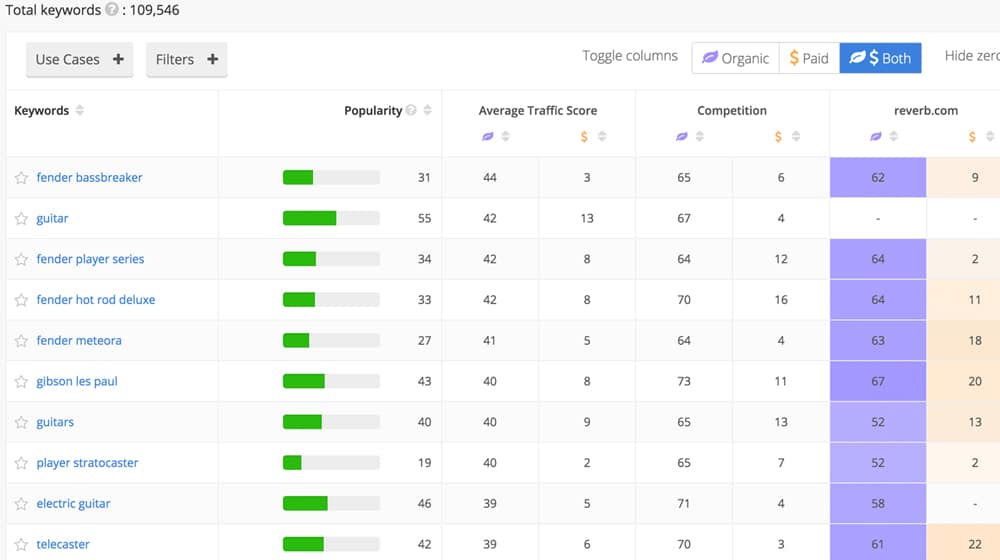Click organic leaf icon under Average Traffic Score
Screen dimensions: 1000x560
(x=488, y=136)
